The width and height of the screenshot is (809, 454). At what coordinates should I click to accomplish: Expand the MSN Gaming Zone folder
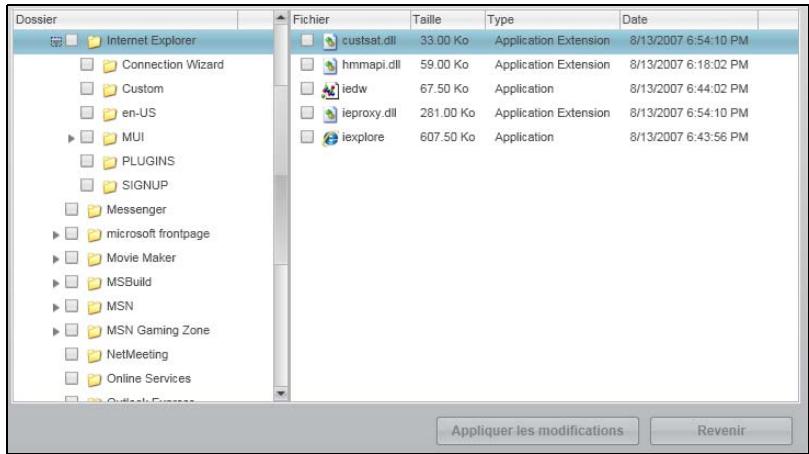57,330
